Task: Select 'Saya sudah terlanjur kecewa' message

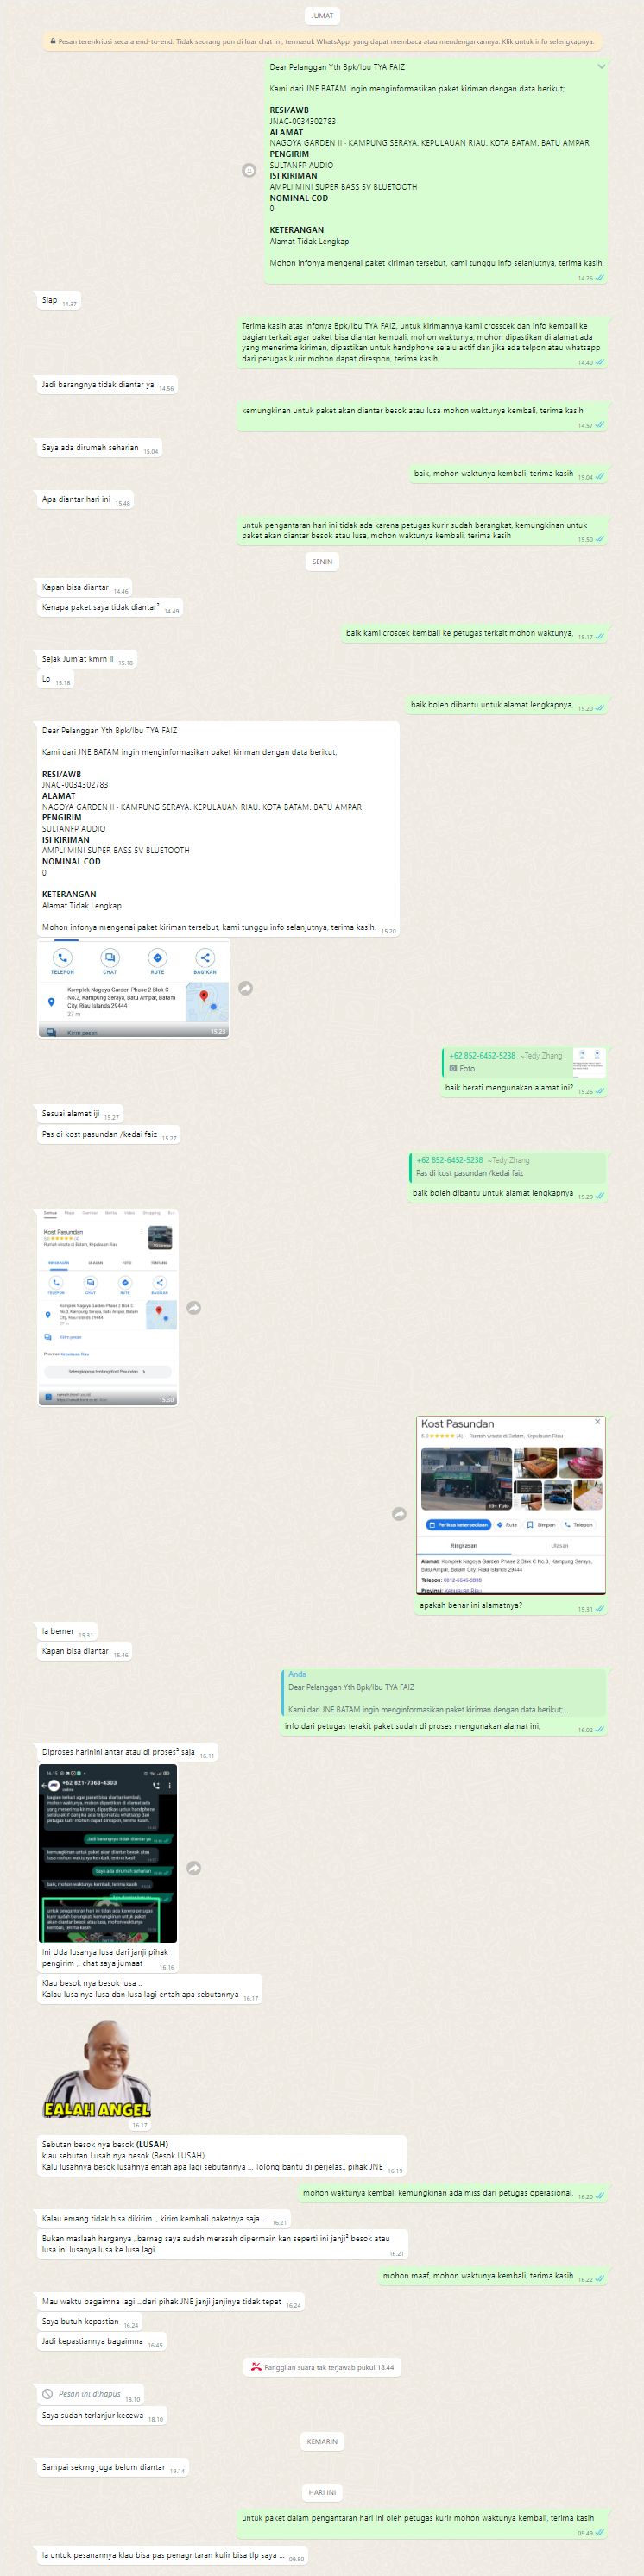Action: pos(102,2416)
